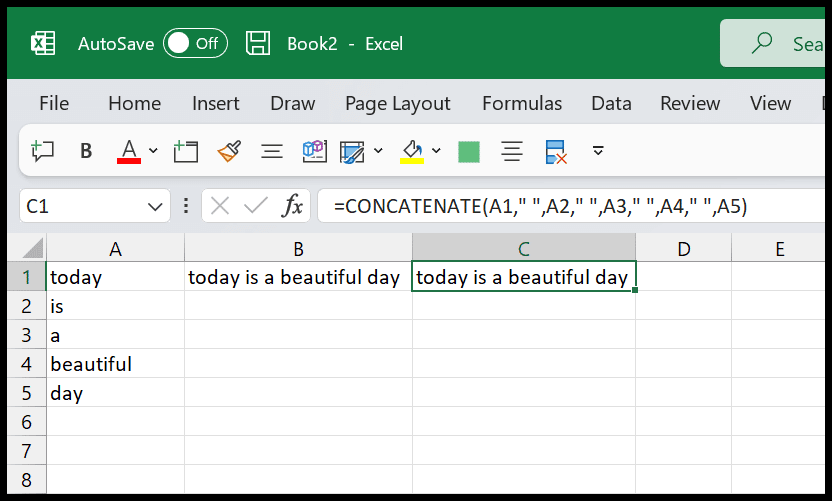Click the Select All corner triangle

point(32,248)
